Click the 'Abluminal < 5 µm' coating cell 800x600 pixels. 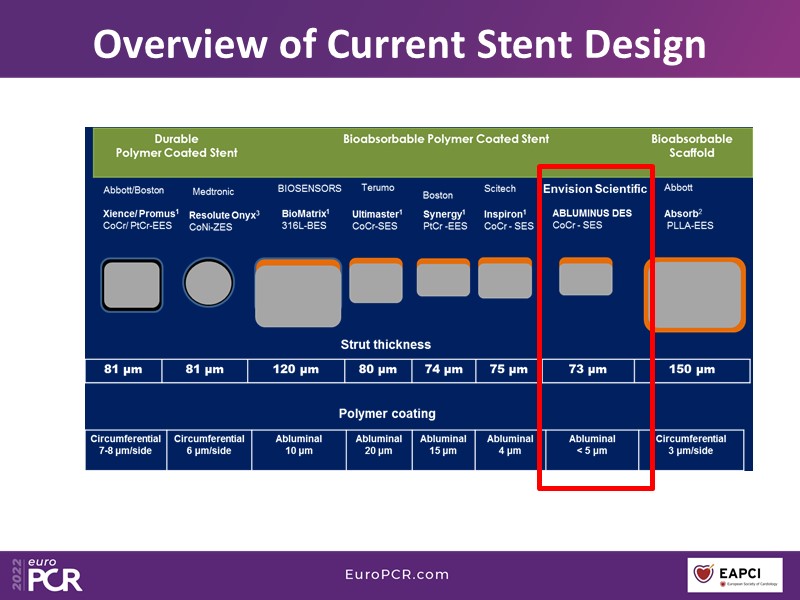click(592, 445)
